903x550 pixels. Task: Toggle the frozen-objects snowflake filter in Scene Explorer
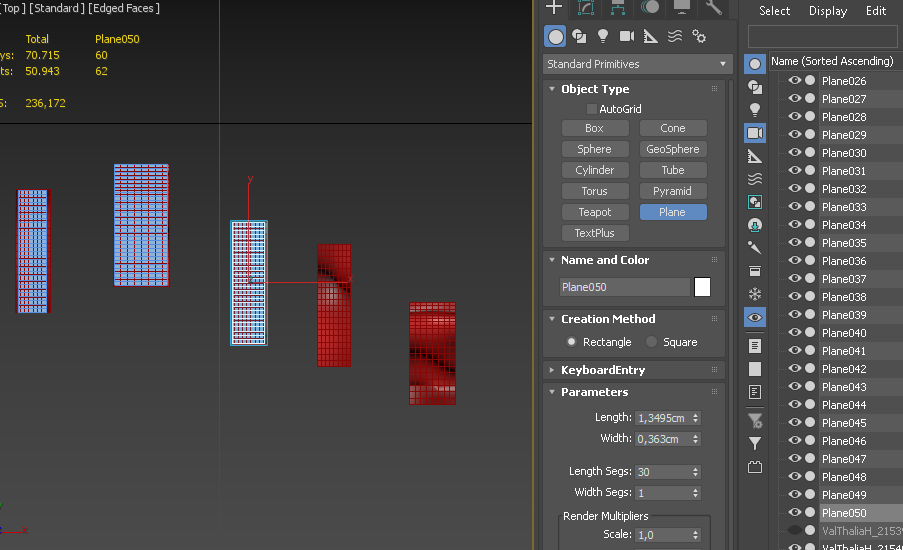pyautogui.click(x=755, y=294)
